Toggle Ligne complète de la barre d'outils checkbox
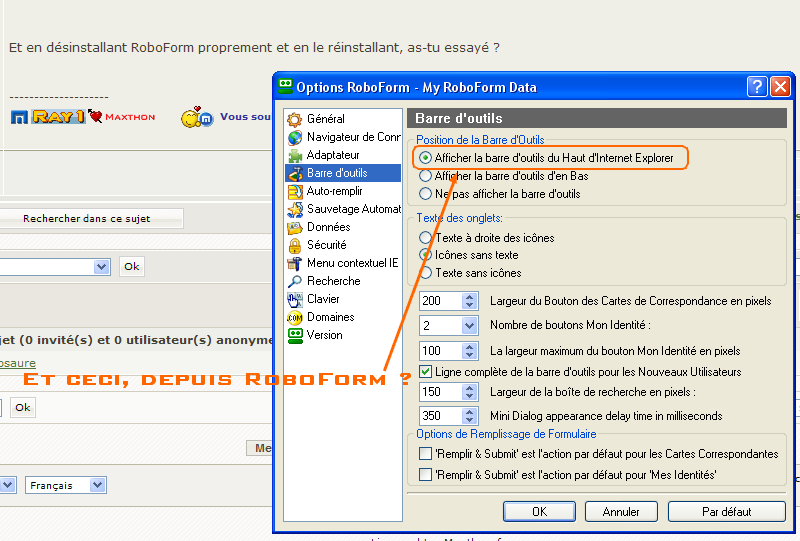The width and height of the screenshot is (800, 541). [425, 372]
